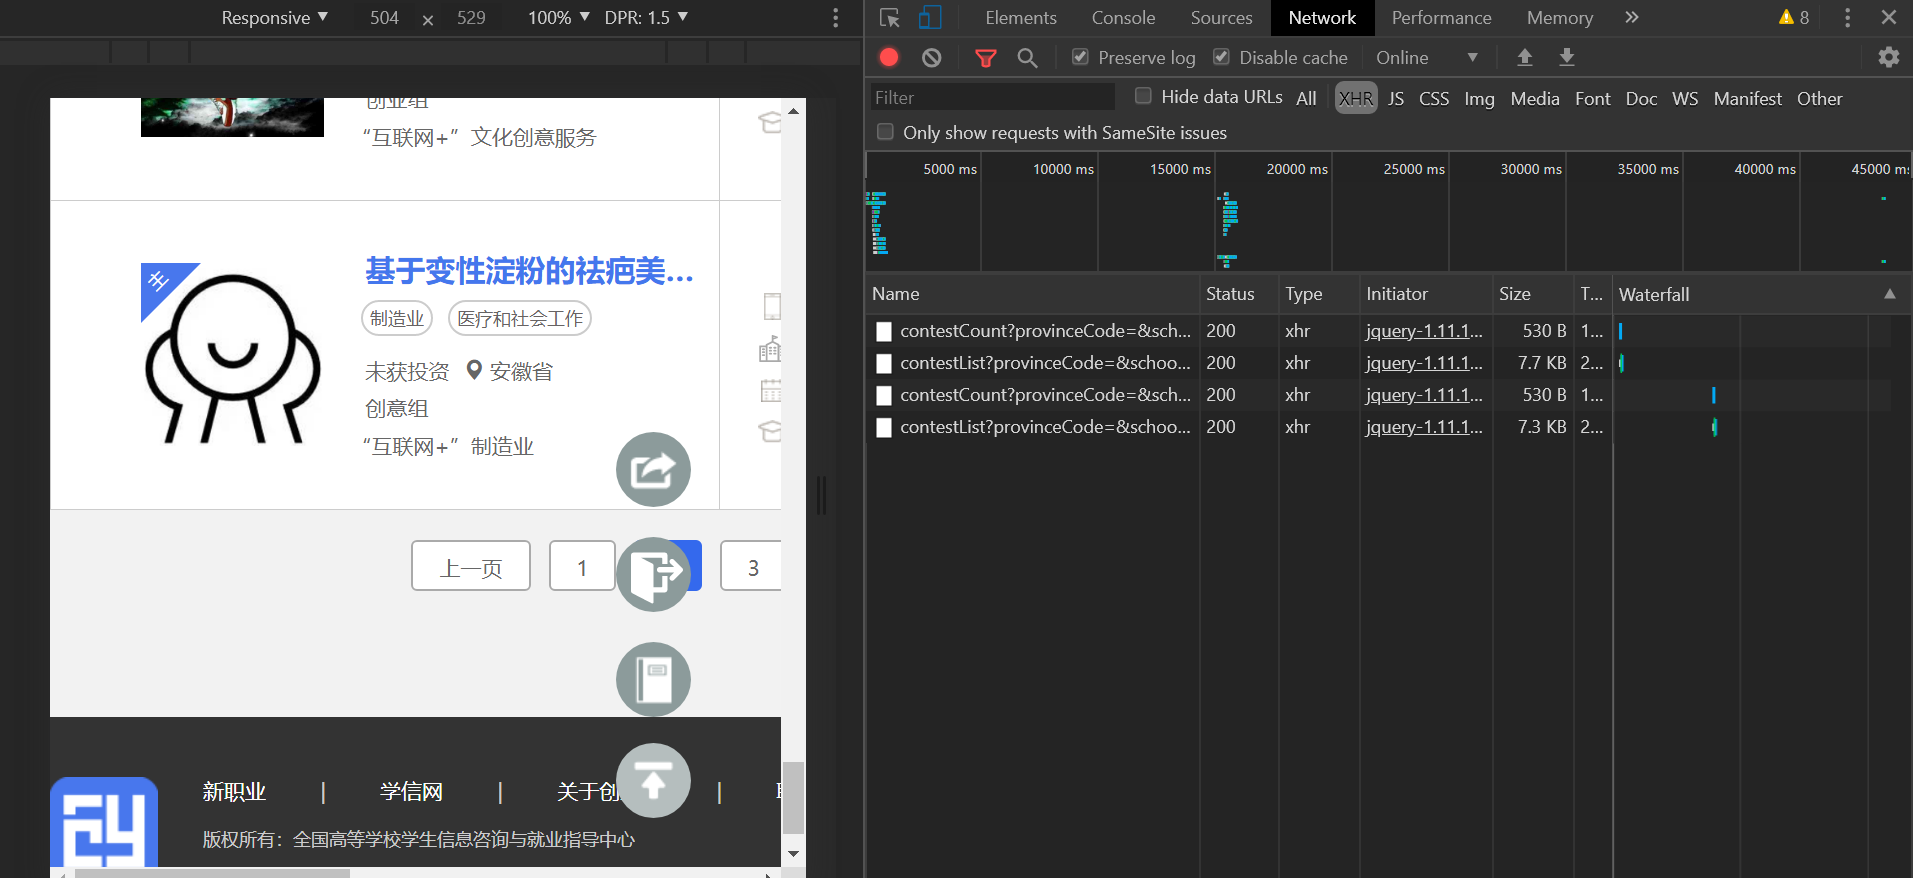Clear the network log
The height and width of the screenshot is (878, 1913).
(x=931, y=58)
